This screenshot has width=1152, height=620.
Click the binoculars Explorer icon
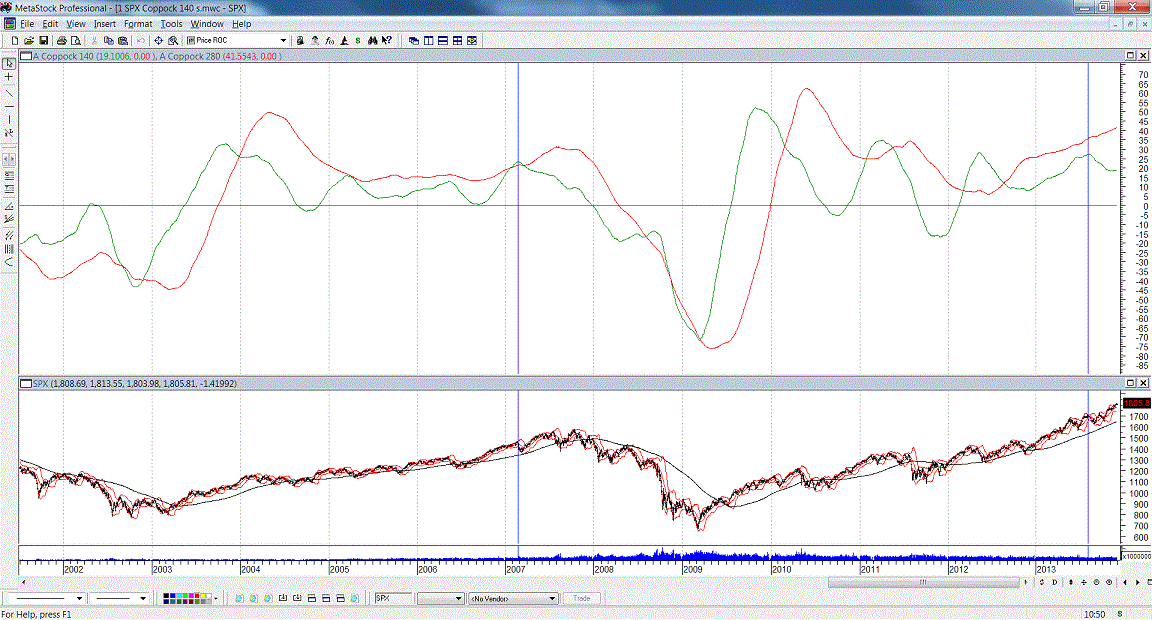pos(372,41)
